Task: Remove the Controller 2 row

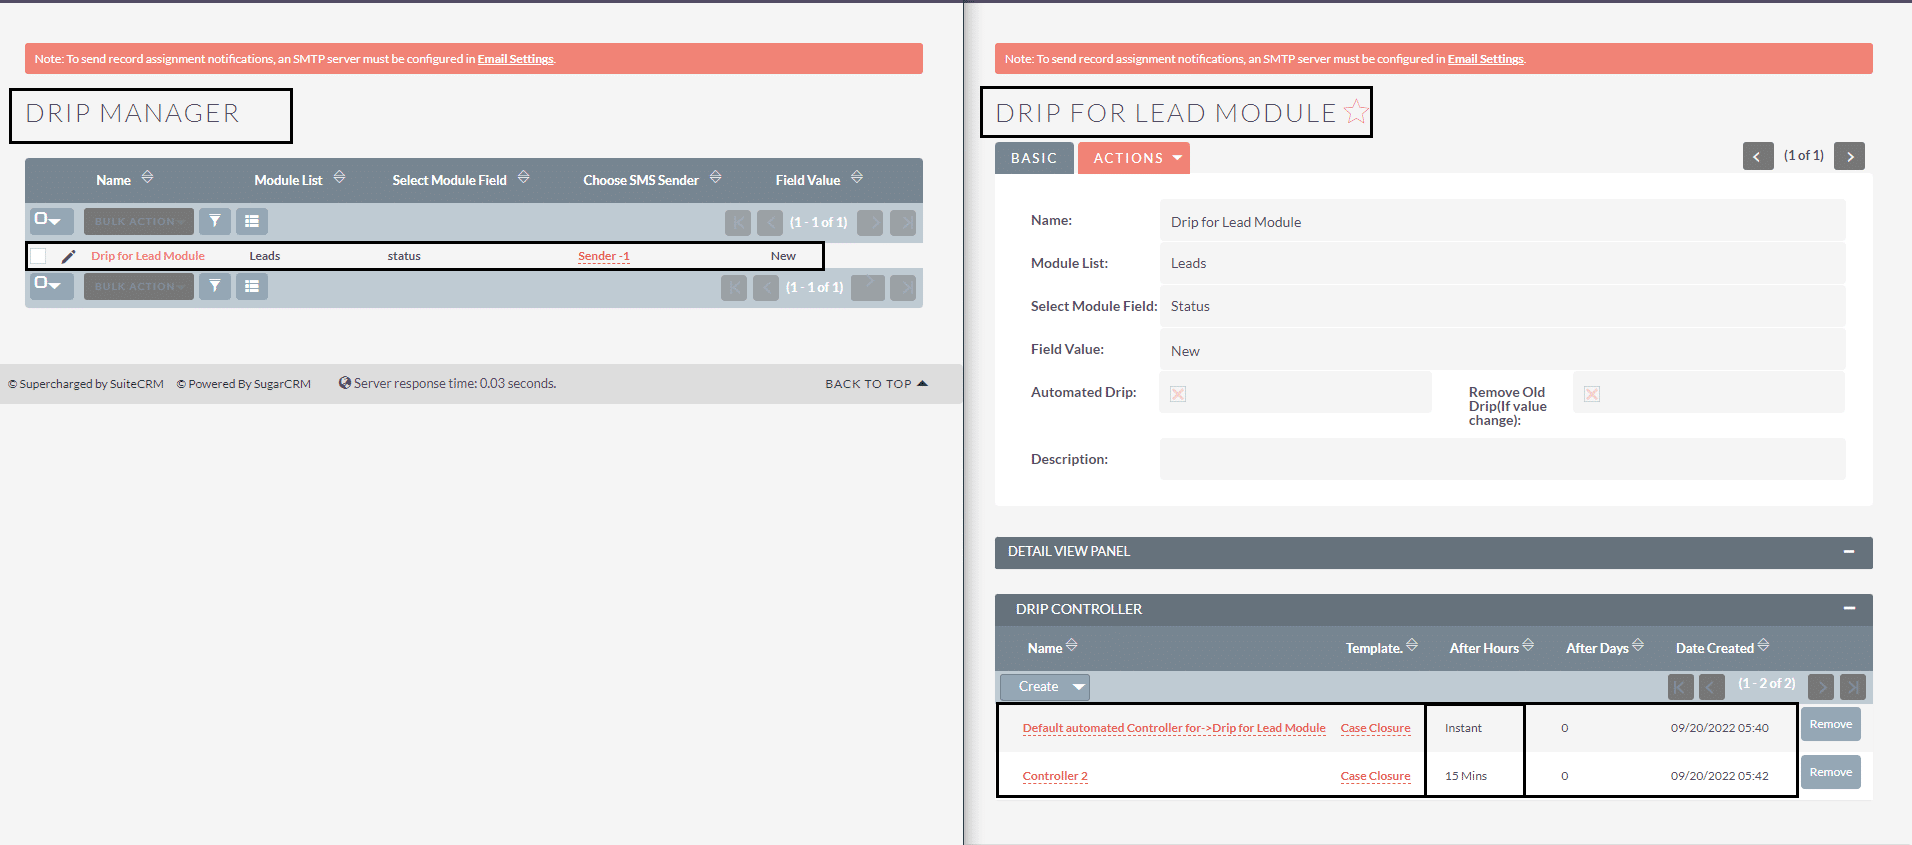Action: (1831, 772)
